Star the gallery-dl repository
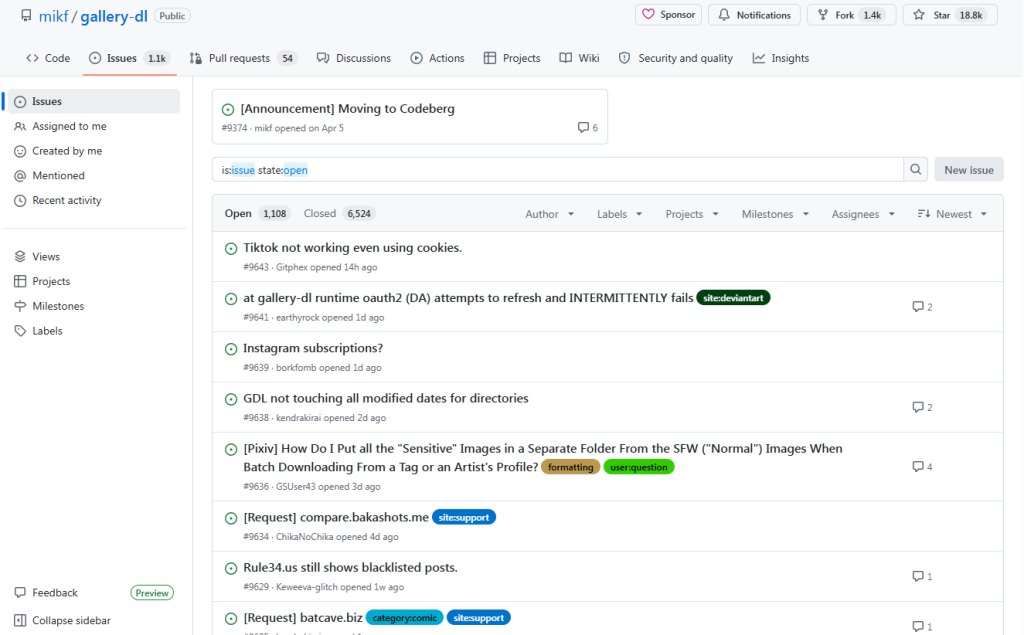Image resolution: width=1024 pixels, height=635 pixels. (950, 14)
